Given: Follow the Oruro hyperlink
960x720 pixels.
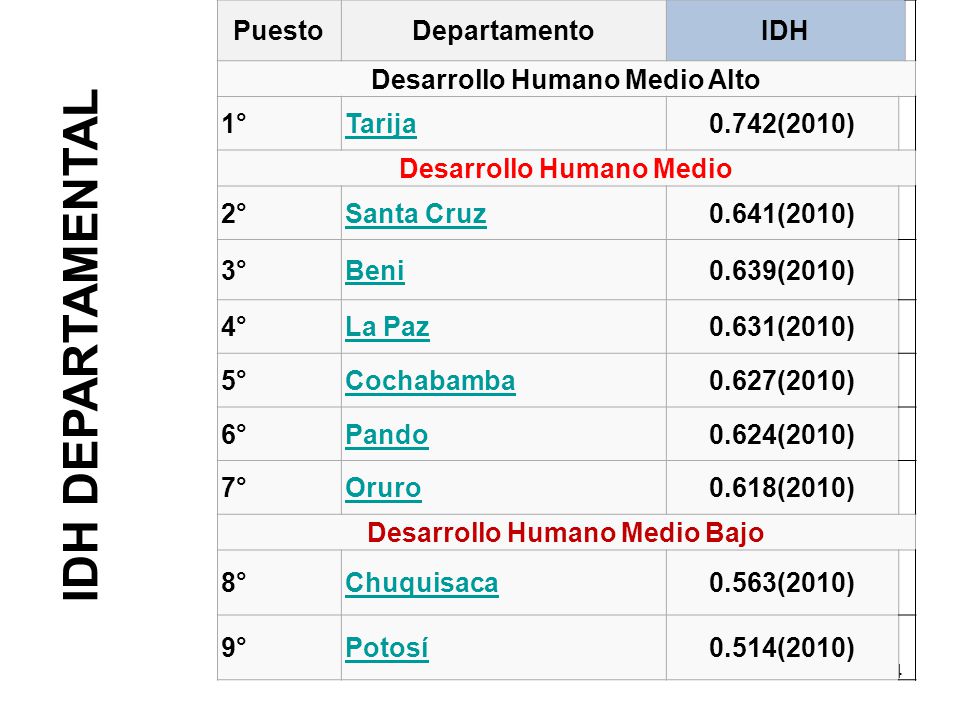Looking at the screenshot, I should click(383, 488).
